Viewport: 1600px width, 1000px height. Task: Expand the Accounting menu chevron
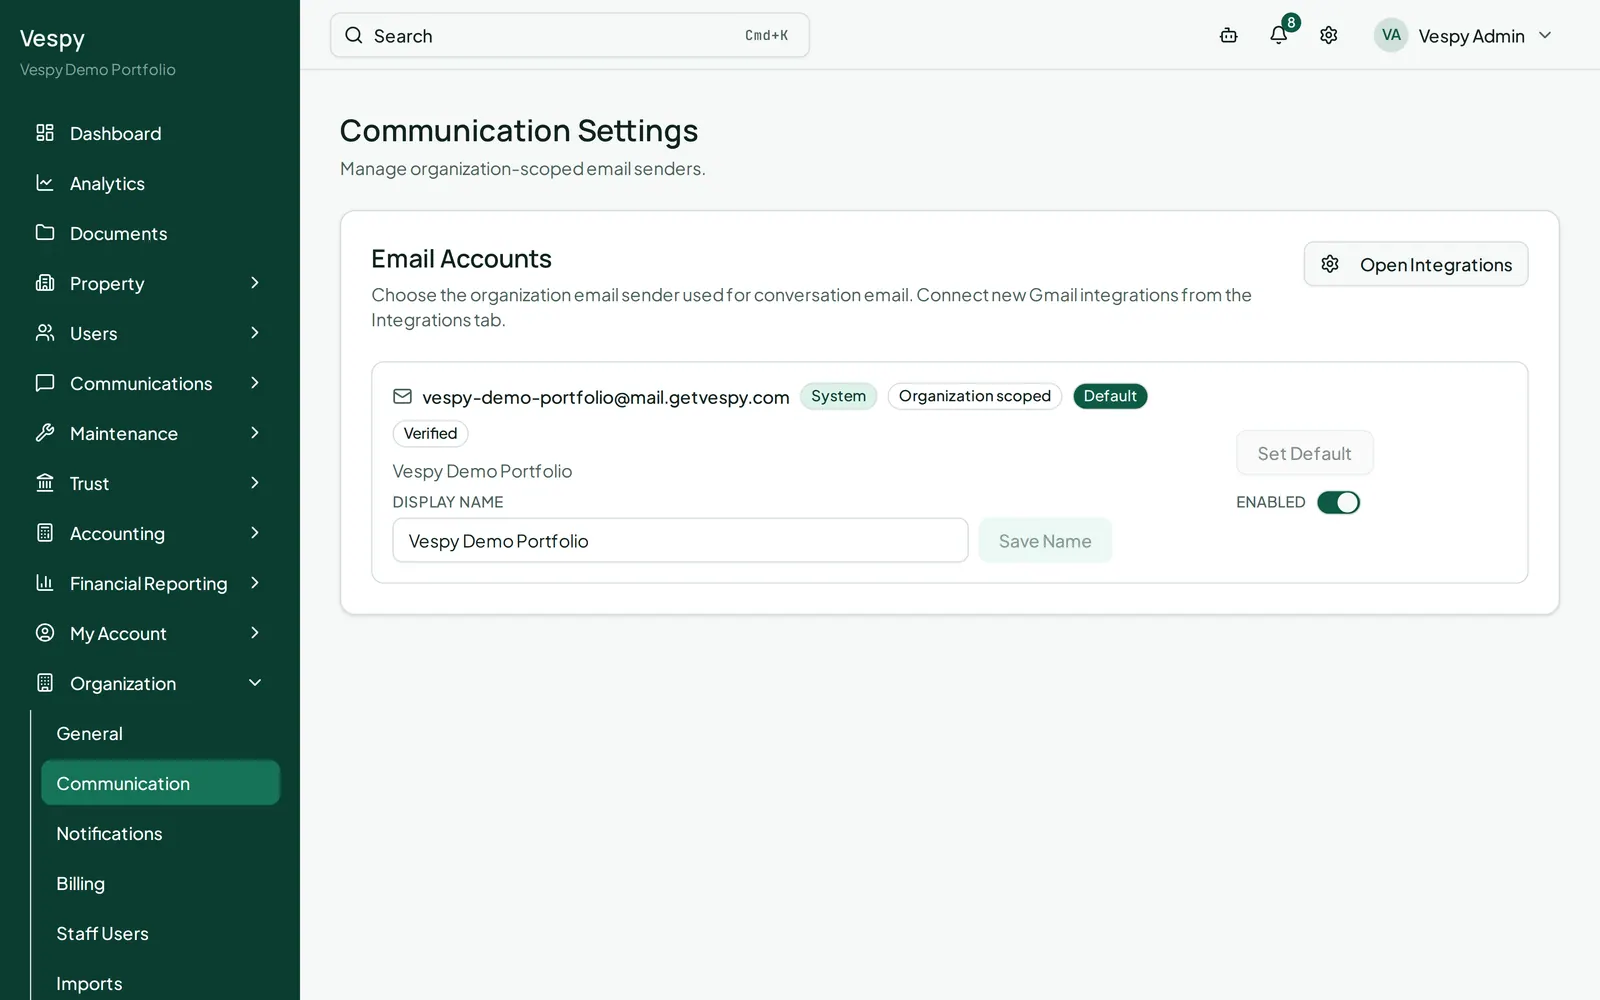(255, 533)
